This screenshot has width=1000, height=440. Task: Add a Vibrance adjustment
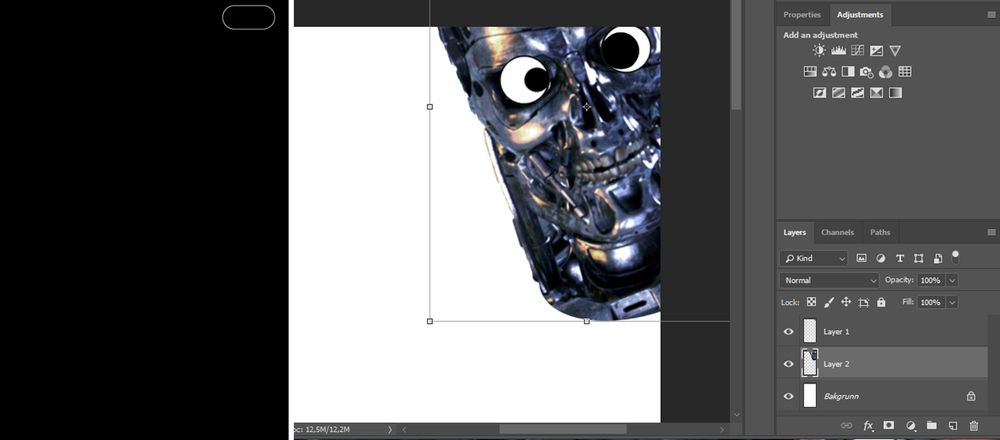[895, 50]
